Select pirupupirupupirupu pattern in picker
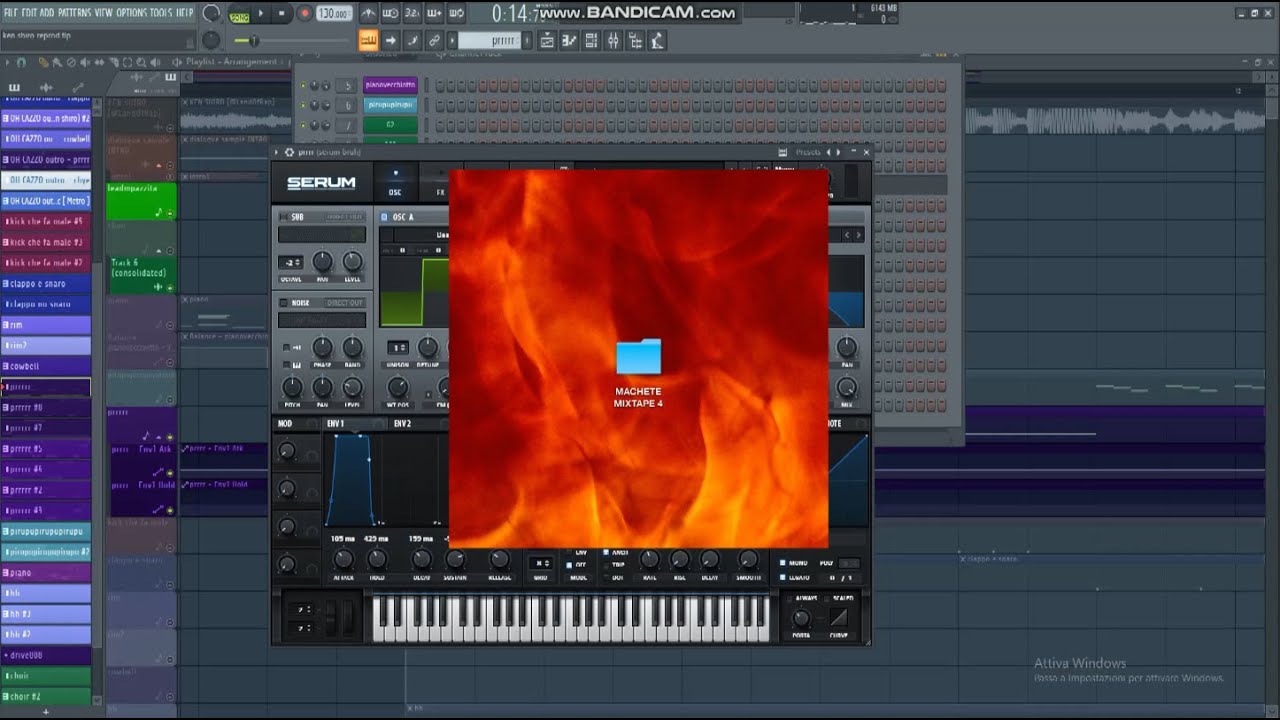Viewport: 1280px width, 720px height. 46,531
